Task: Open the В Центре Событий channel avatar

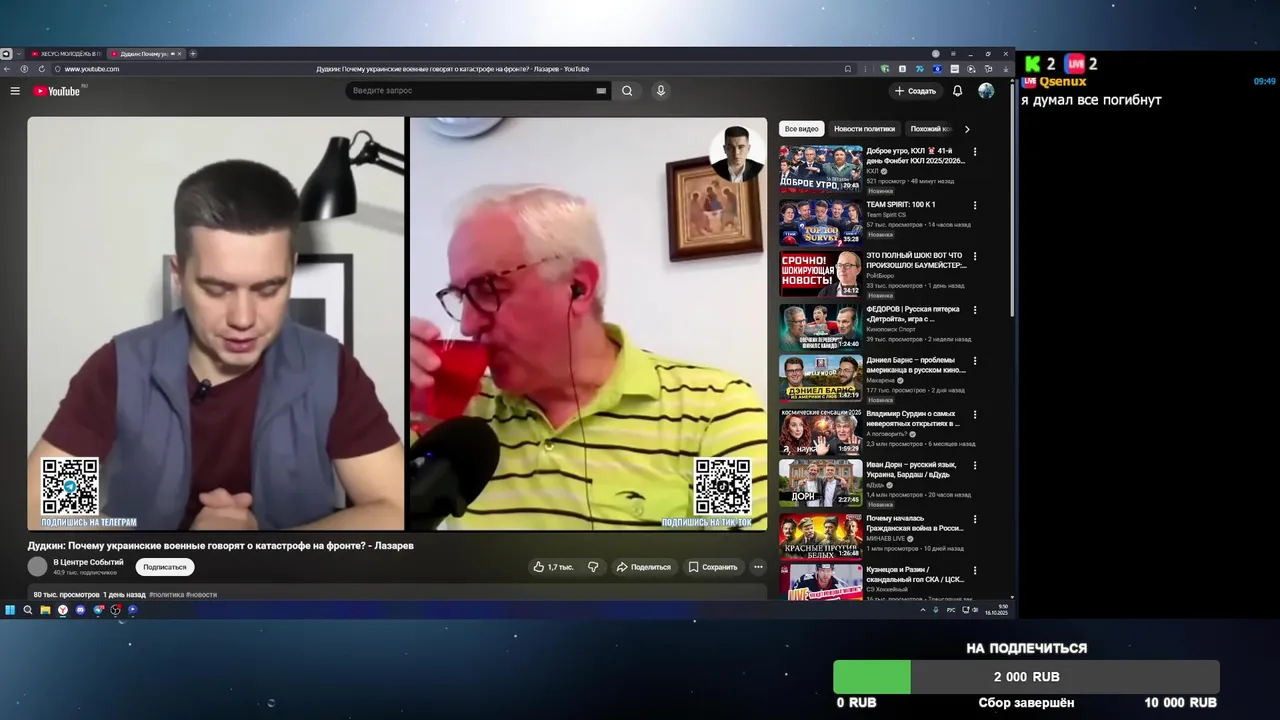Action: pos(38,567)
